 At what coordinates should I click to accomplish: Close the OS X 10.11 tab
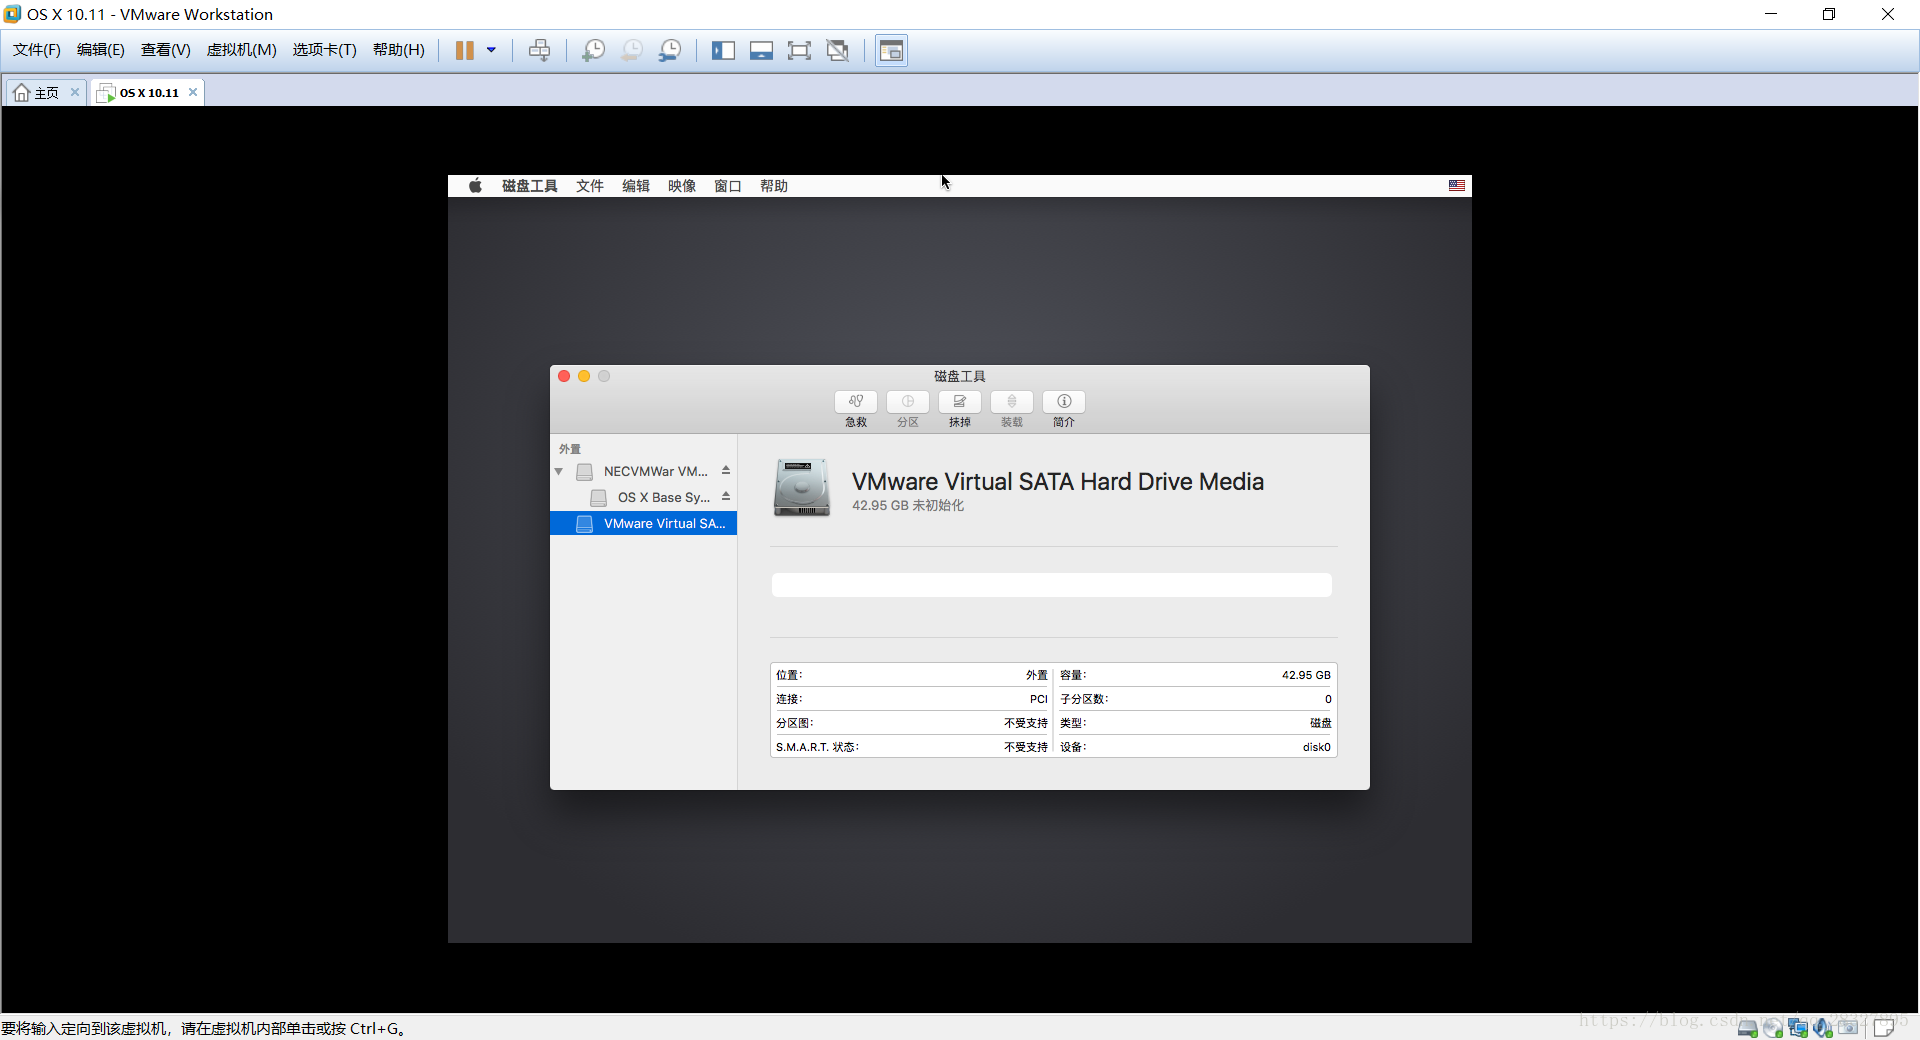[x=193, y=92]
